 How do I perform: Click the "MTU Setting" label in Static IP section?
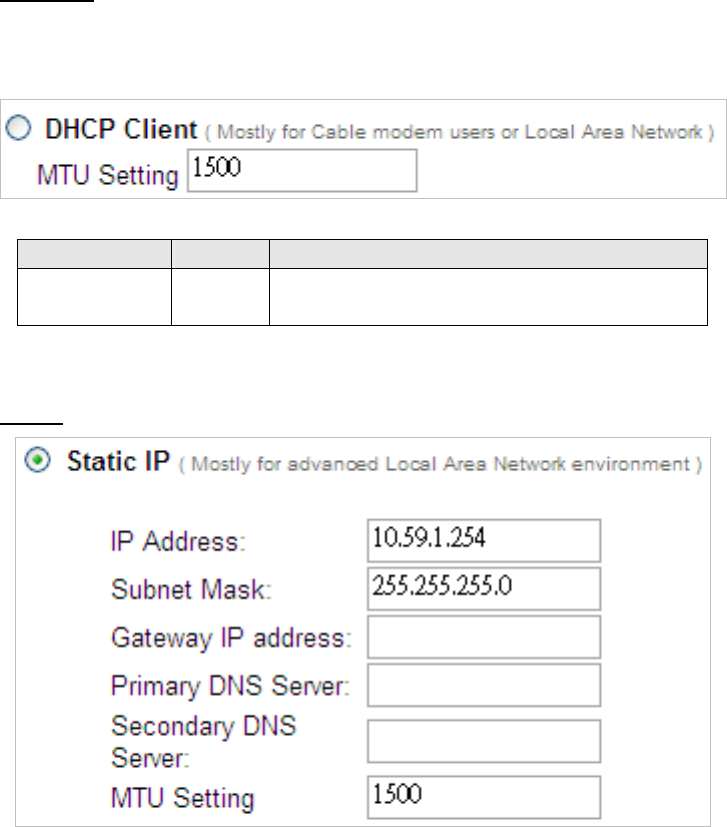[181, 799]
